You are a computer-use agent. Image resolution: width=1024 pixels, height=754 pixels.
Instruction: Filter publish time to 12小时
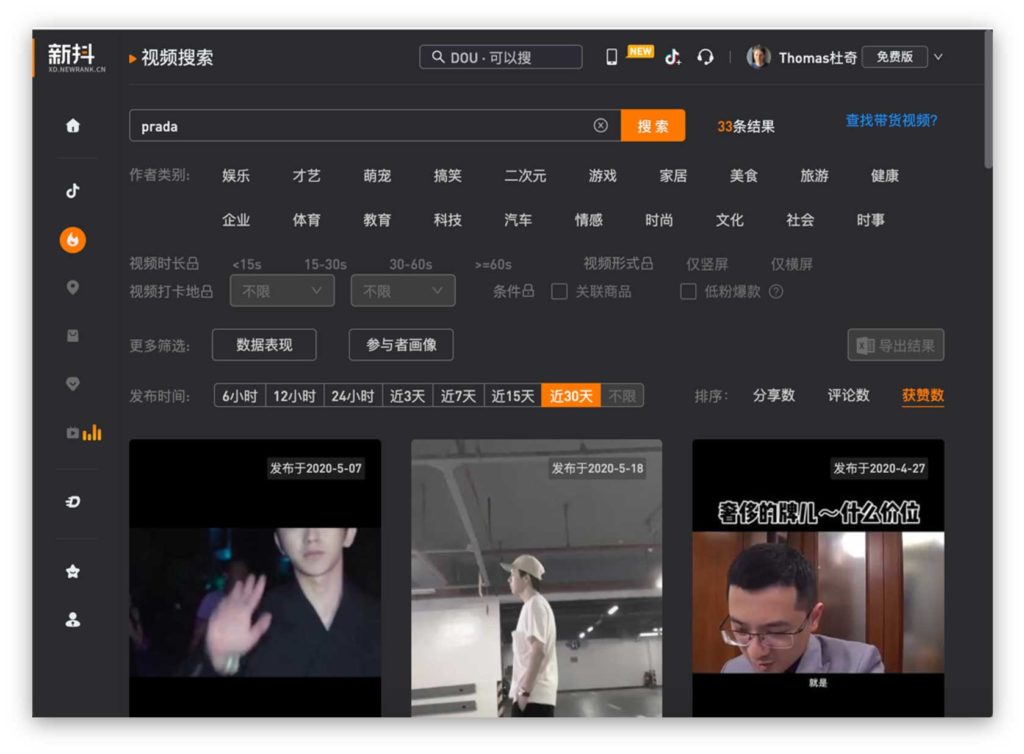pos(295,396)
